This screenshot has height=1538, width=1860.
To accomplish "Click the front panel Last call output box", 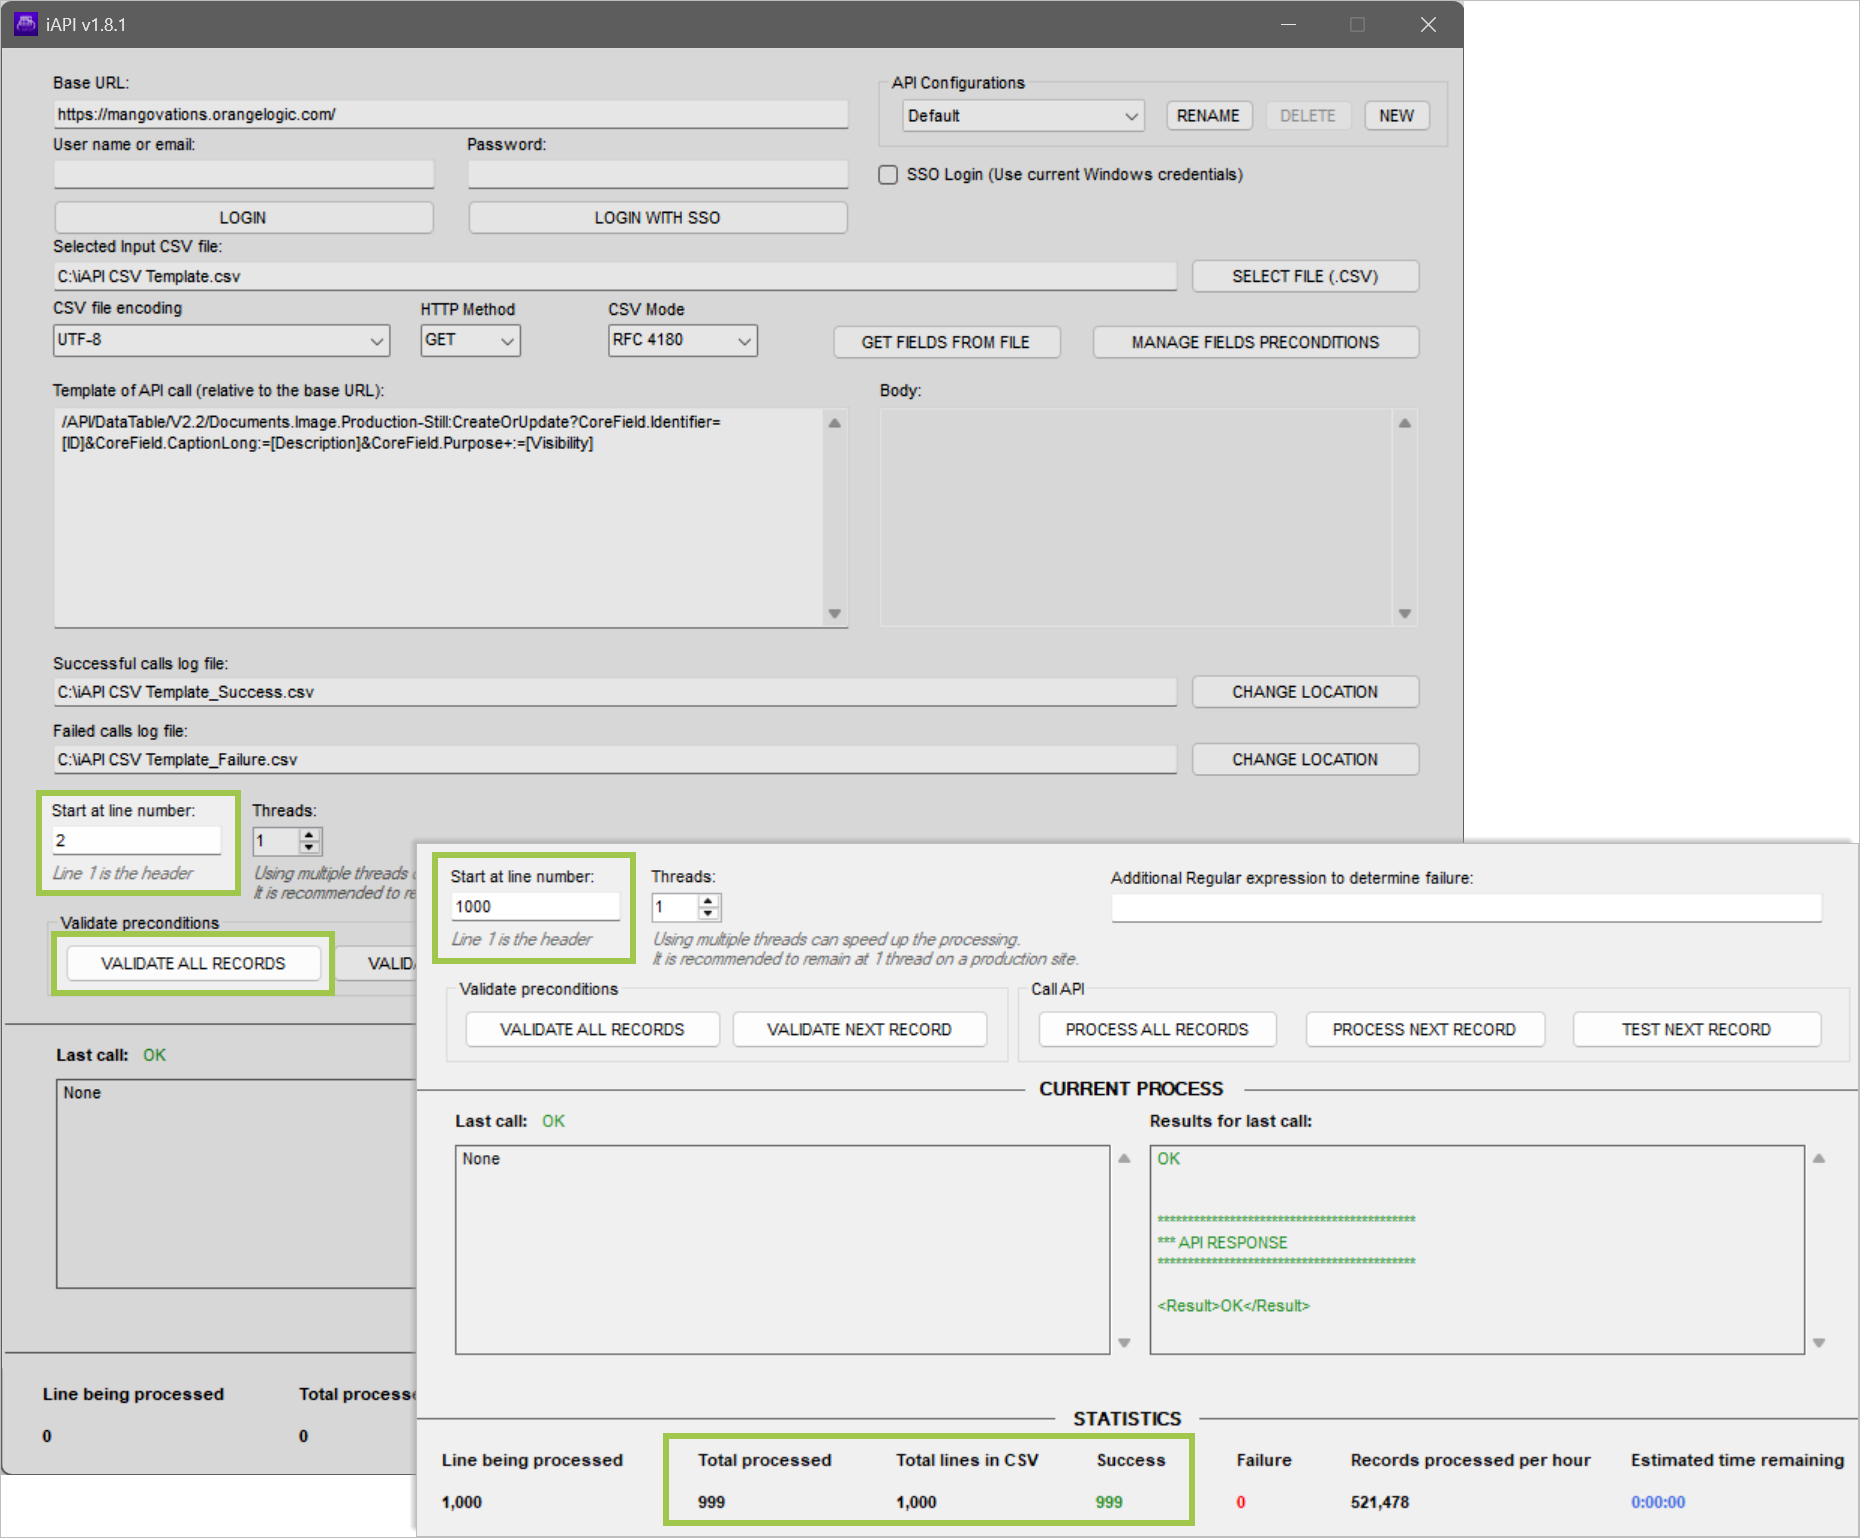I will pos(782,1250).
